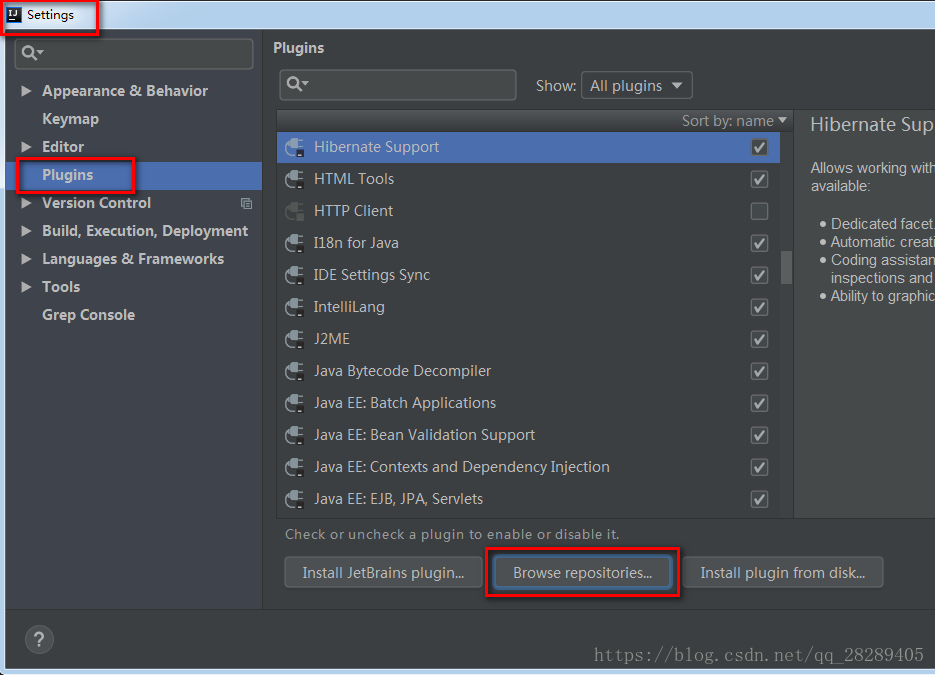Open the Grep Console settings
This screenshot has width=935, height=675.
(x=88, y=315)
